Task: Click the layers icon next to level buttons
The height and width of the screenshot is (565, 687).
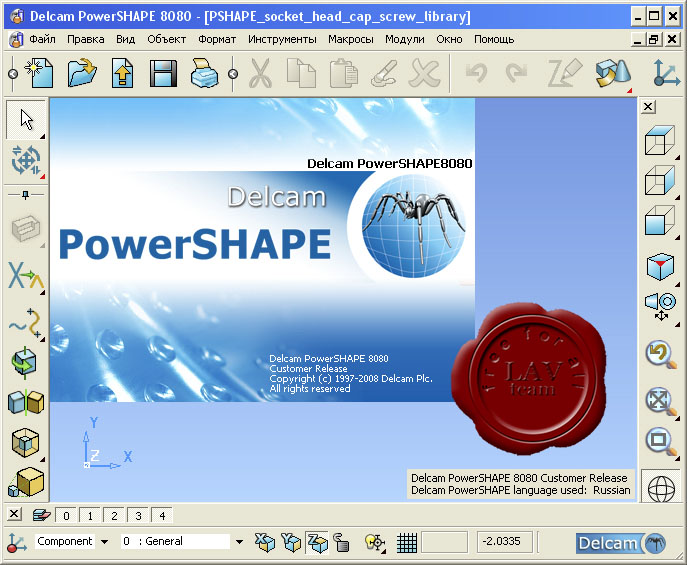Action: click(x=42, y=515)
